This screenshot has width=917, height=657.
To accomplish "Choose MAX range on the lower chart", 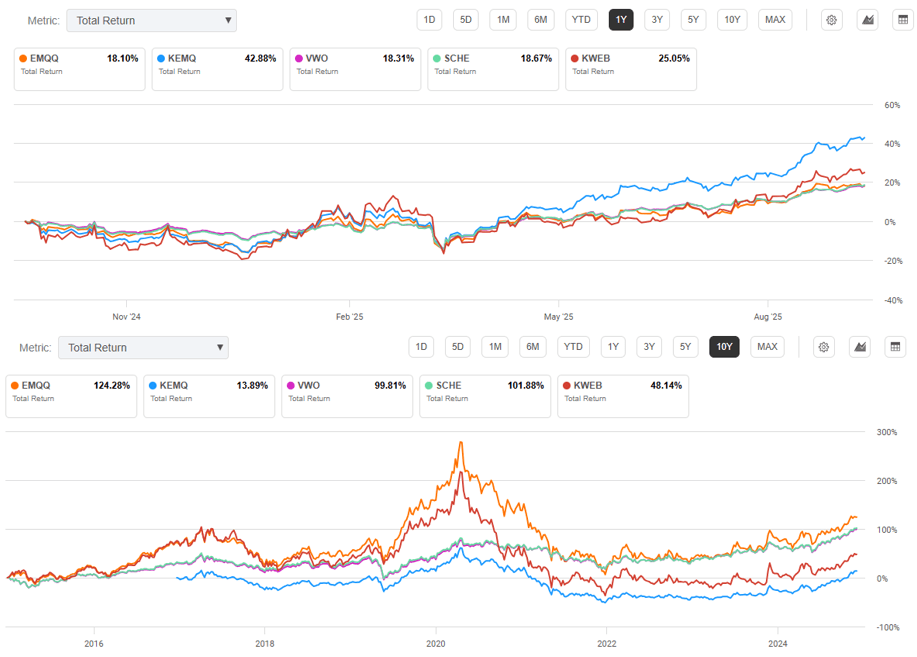I will (767, 347).
